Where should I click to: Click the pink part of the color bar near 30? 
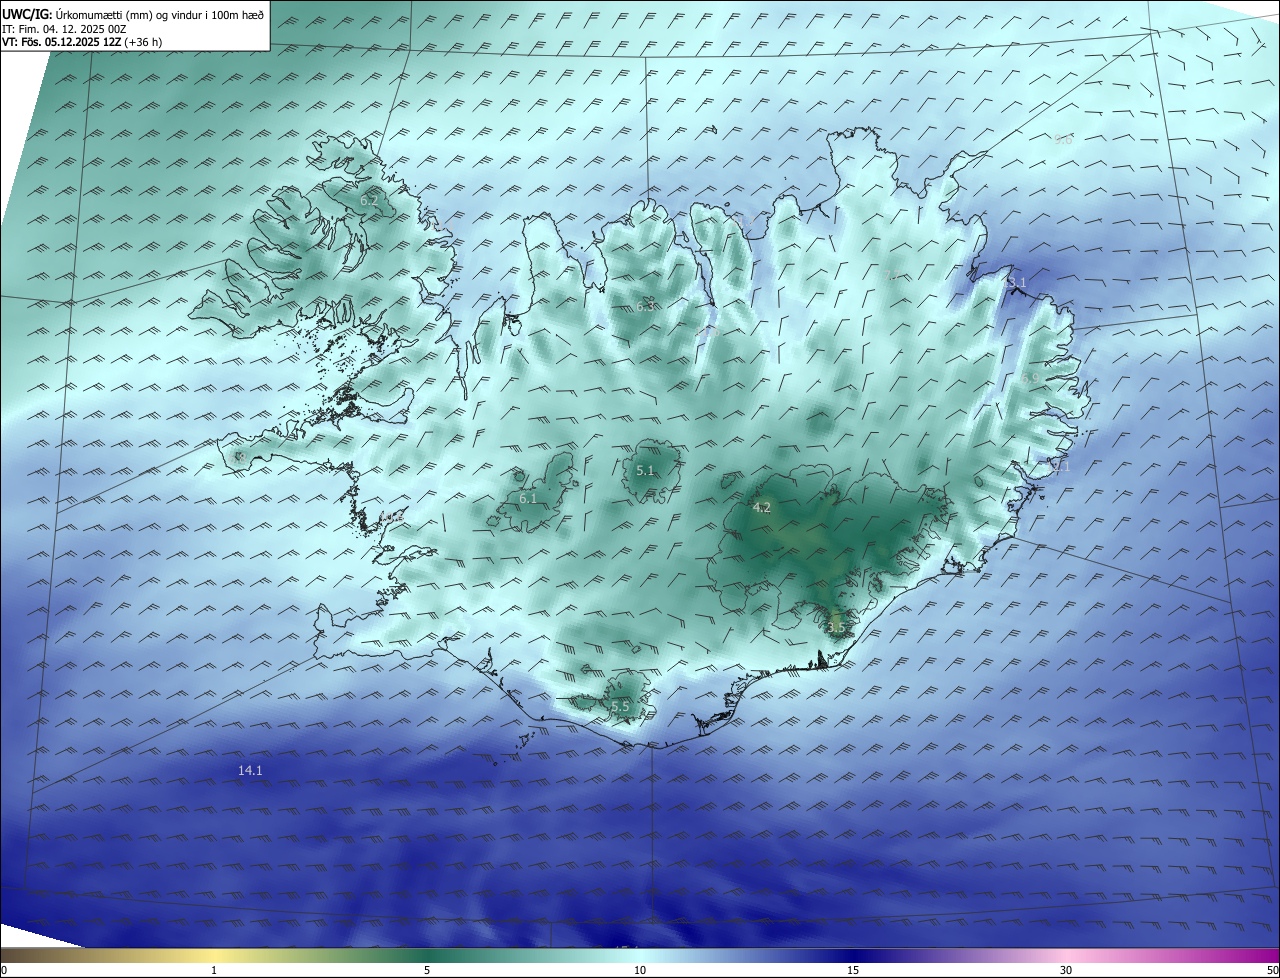1066,955
